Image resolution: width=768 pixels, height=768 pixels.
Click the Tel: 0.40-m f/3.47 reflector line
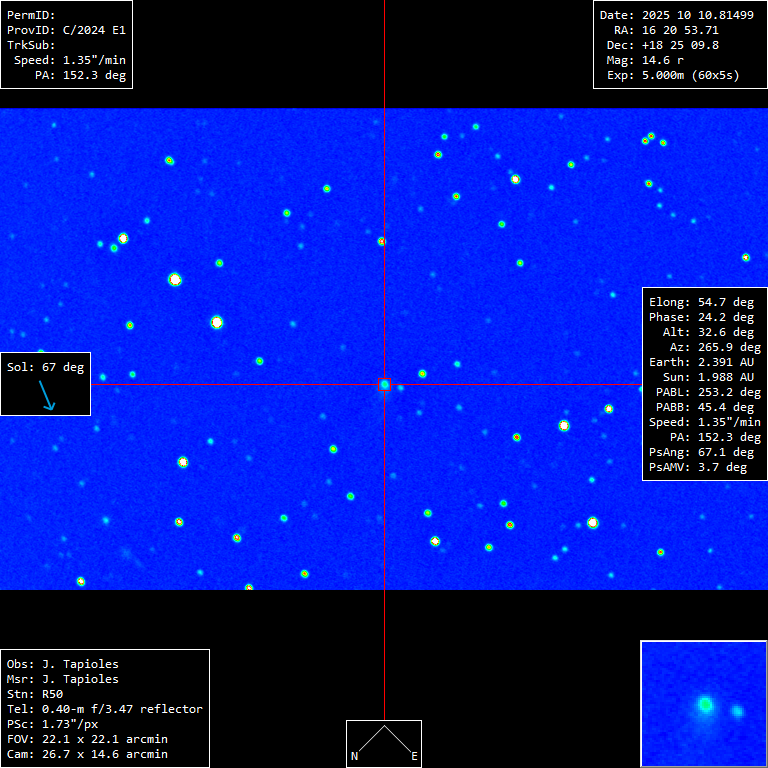point(105,709)
